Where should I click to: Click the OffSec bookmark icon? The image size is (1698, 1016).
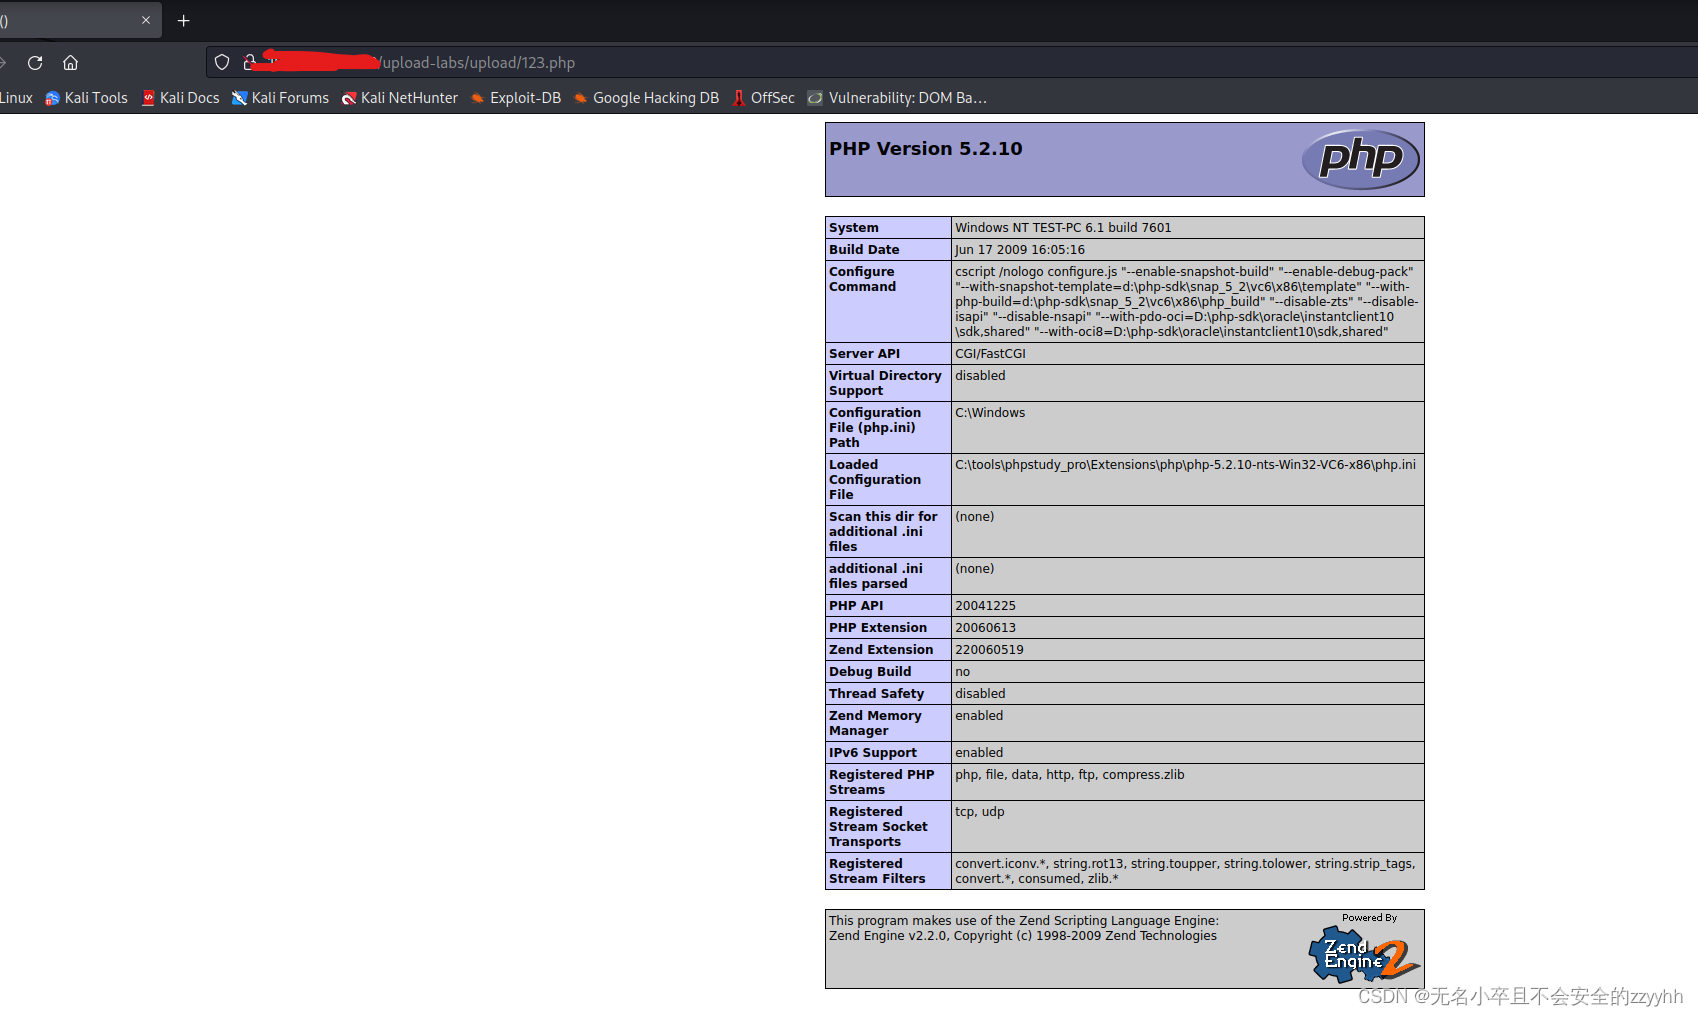739,98
